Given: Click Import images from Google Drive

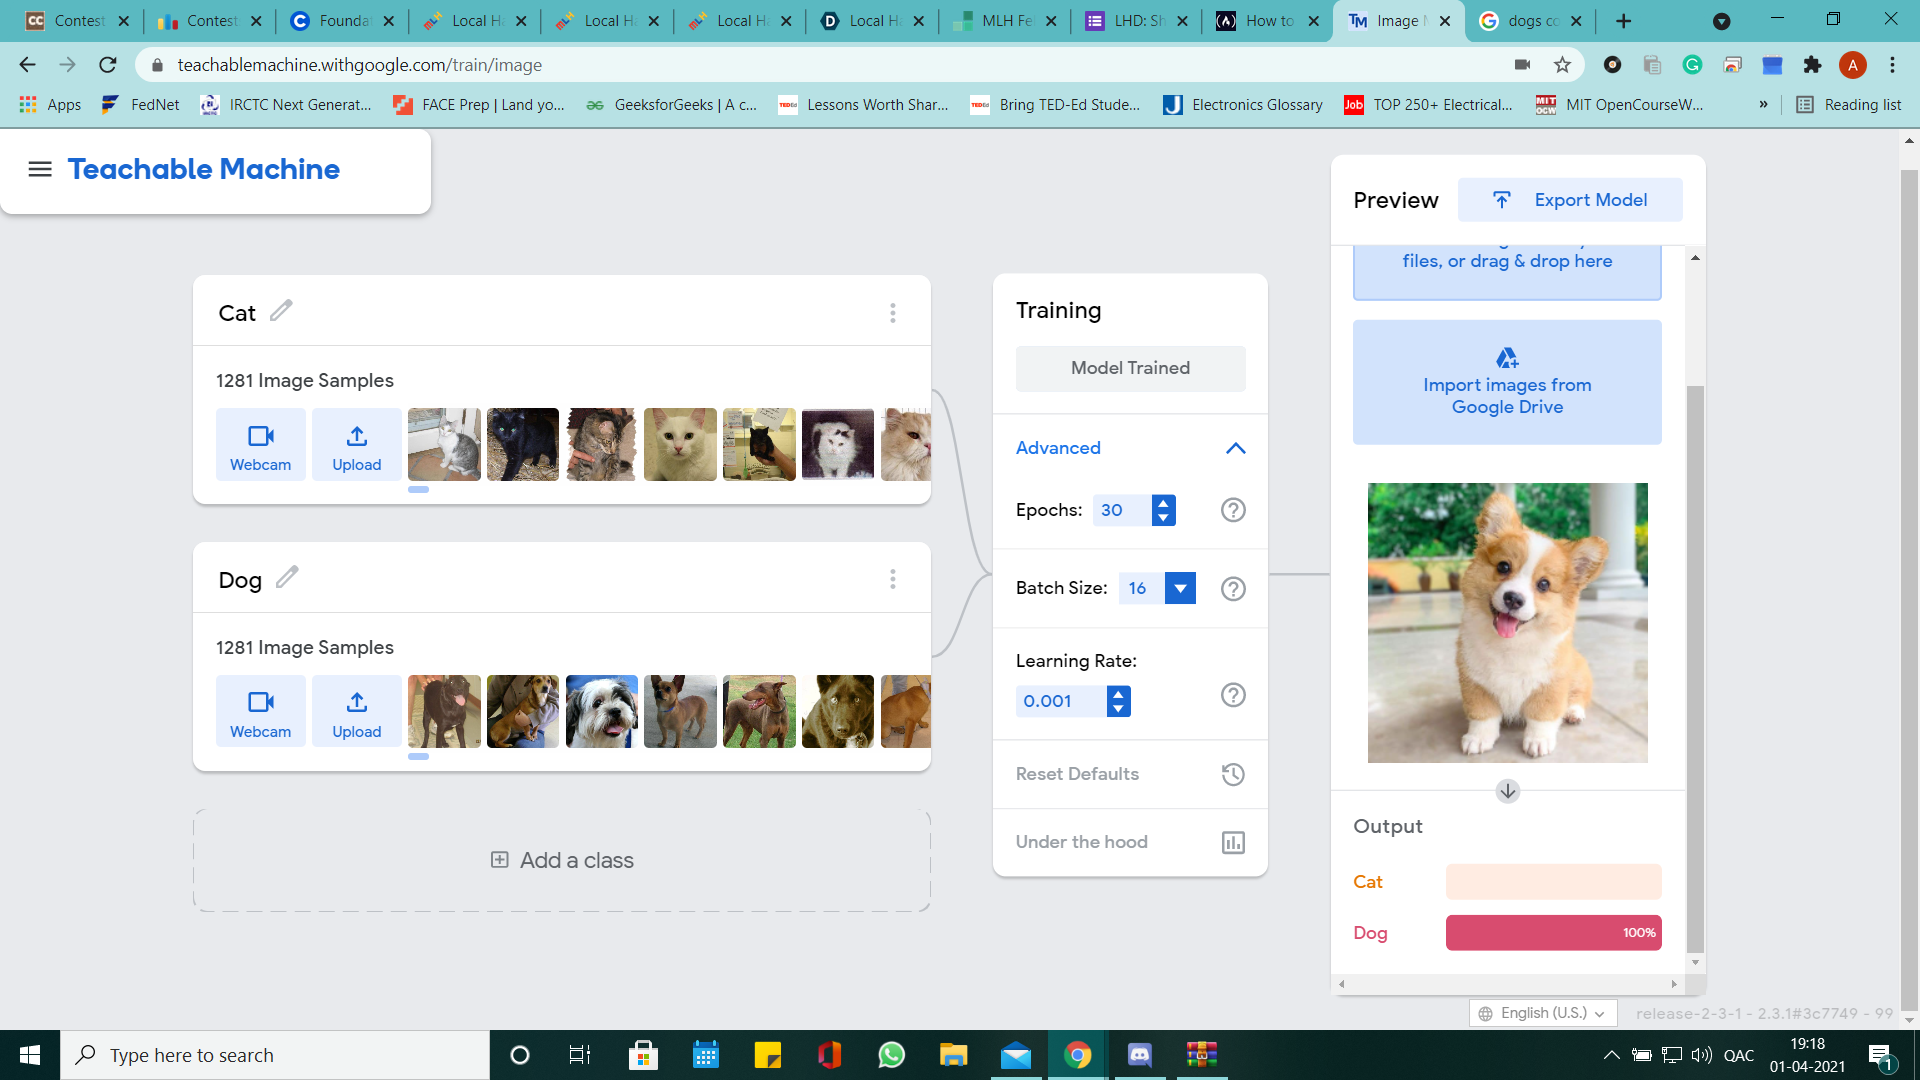Looking at the screenshot, I should pyautogui.click(x=1507, y=383).
